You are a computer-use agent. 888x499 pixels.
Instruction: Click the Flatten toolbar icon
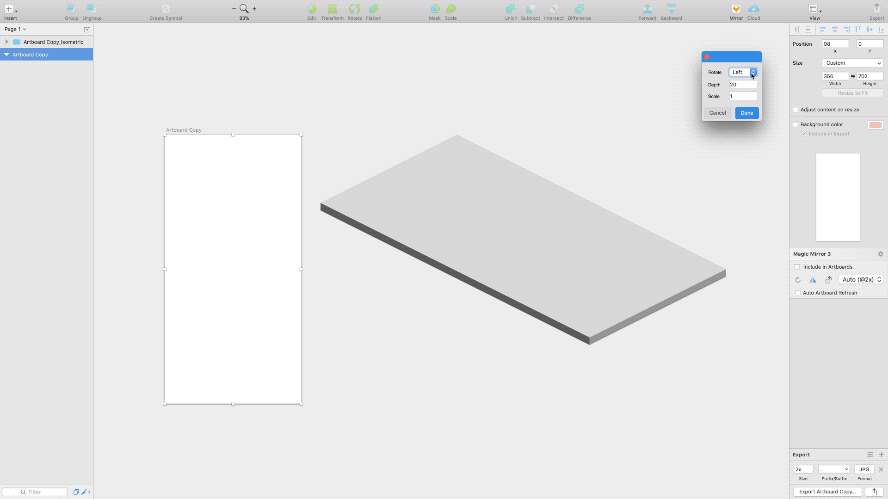click(x=373, y=9)
